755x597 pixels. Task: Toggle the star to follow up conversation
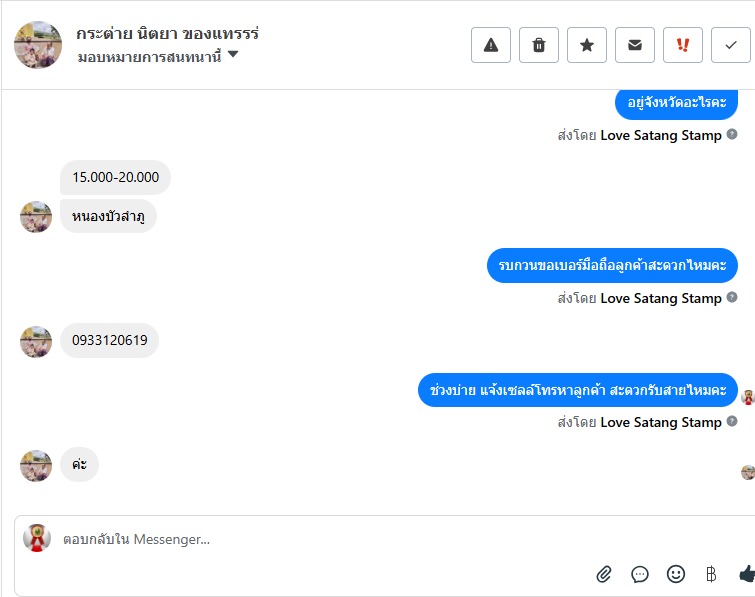coord(587,45)
